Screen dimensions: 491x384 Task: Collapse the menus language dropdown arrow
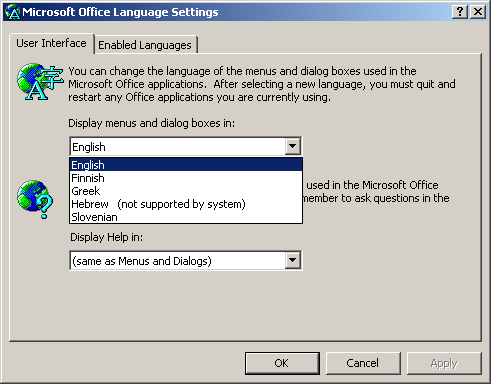tap(293, 146)
